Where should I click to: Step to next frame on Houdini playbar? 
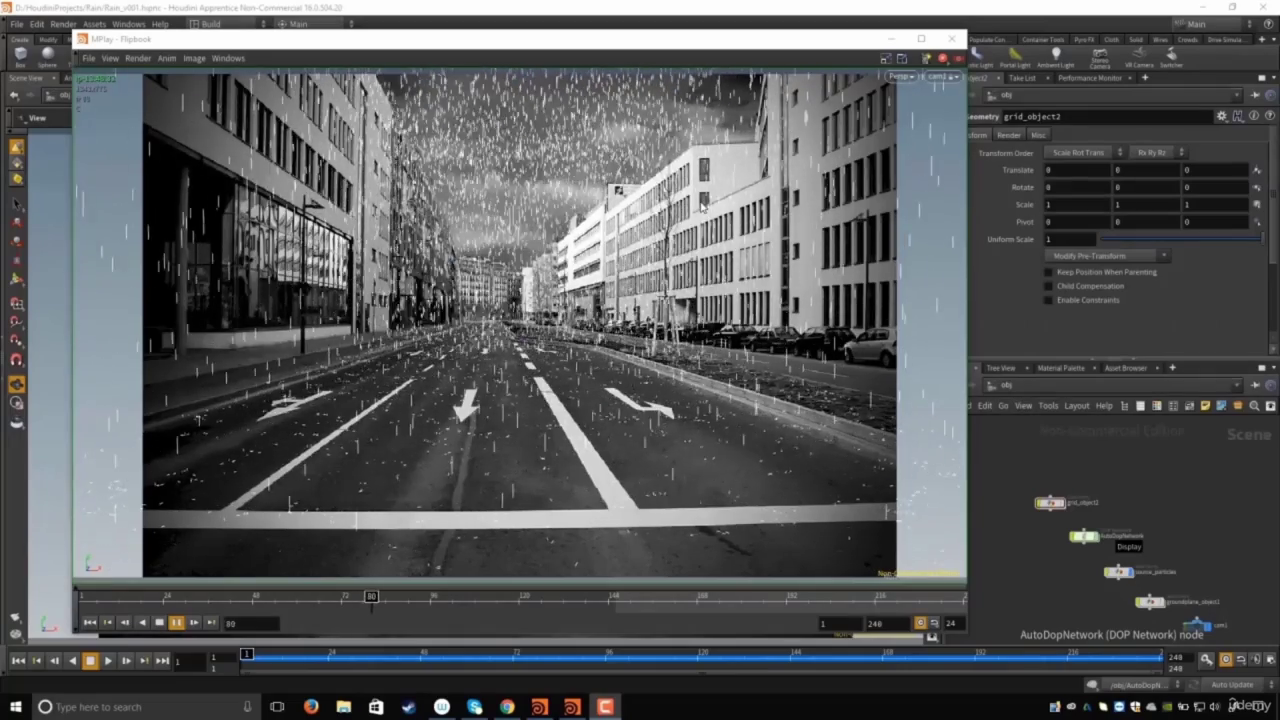(x=126, y=660)
